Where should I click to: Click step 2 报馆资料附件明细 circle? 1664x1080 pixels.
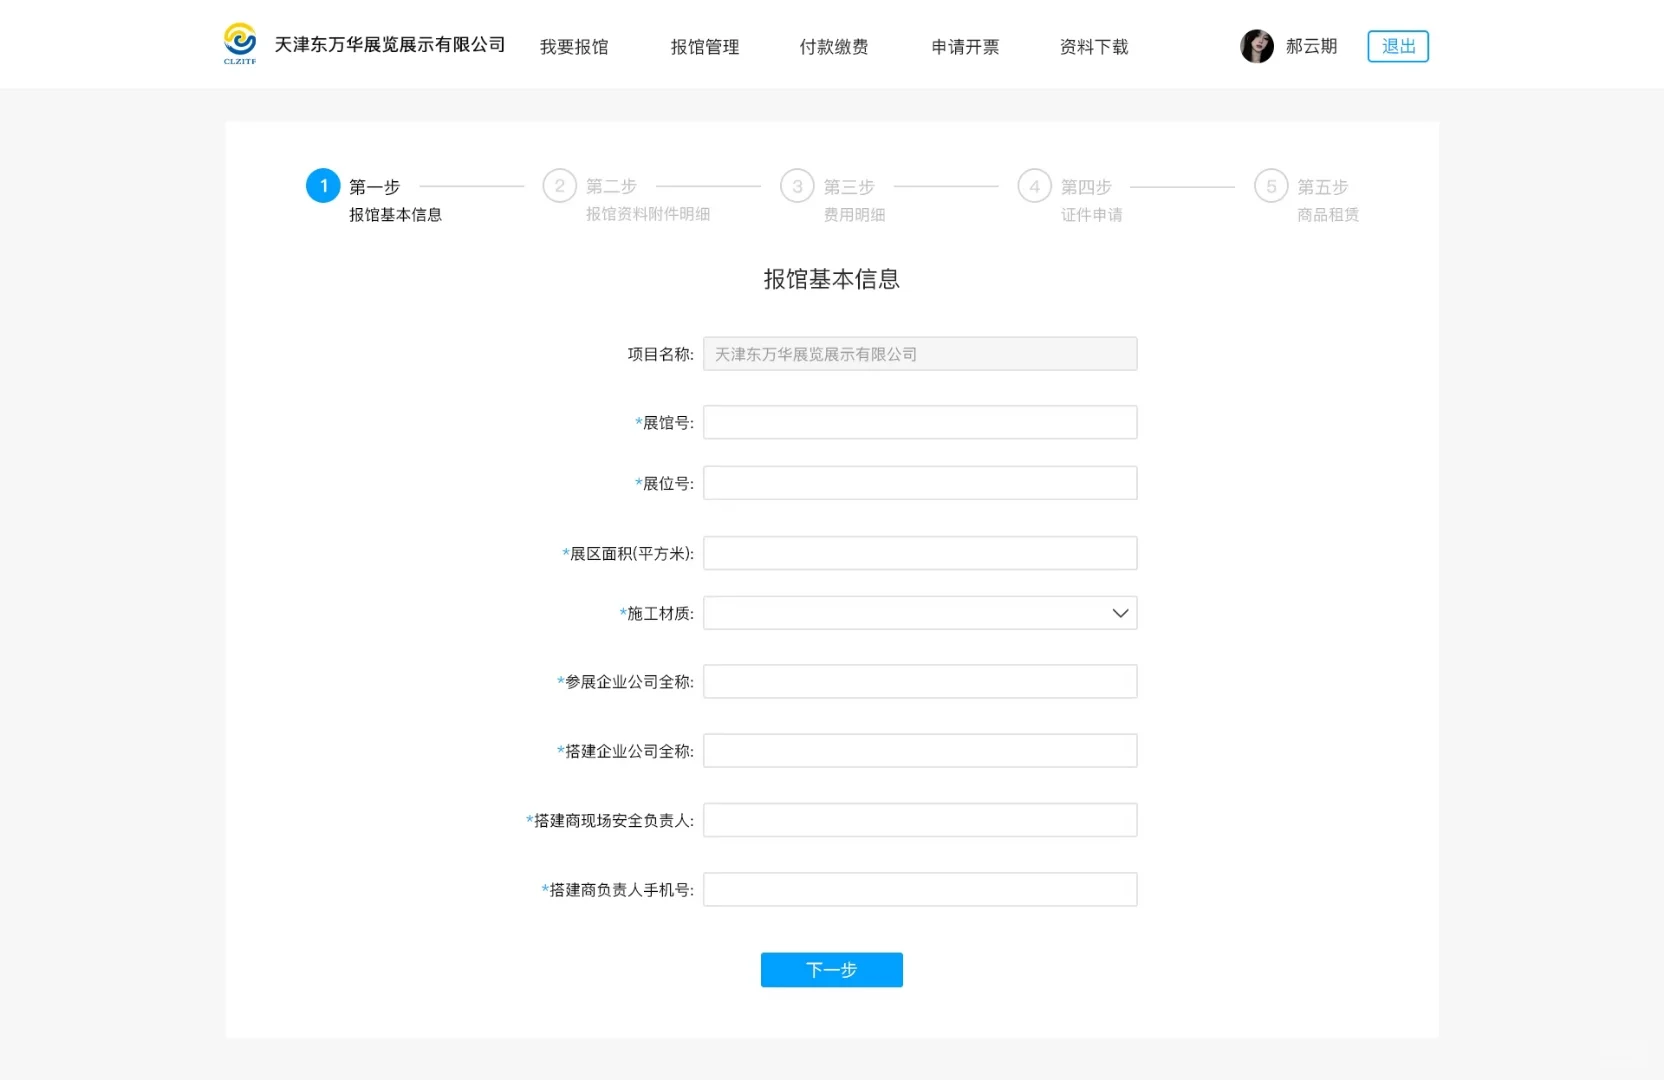pyautogui.click(x=559, y=186)
